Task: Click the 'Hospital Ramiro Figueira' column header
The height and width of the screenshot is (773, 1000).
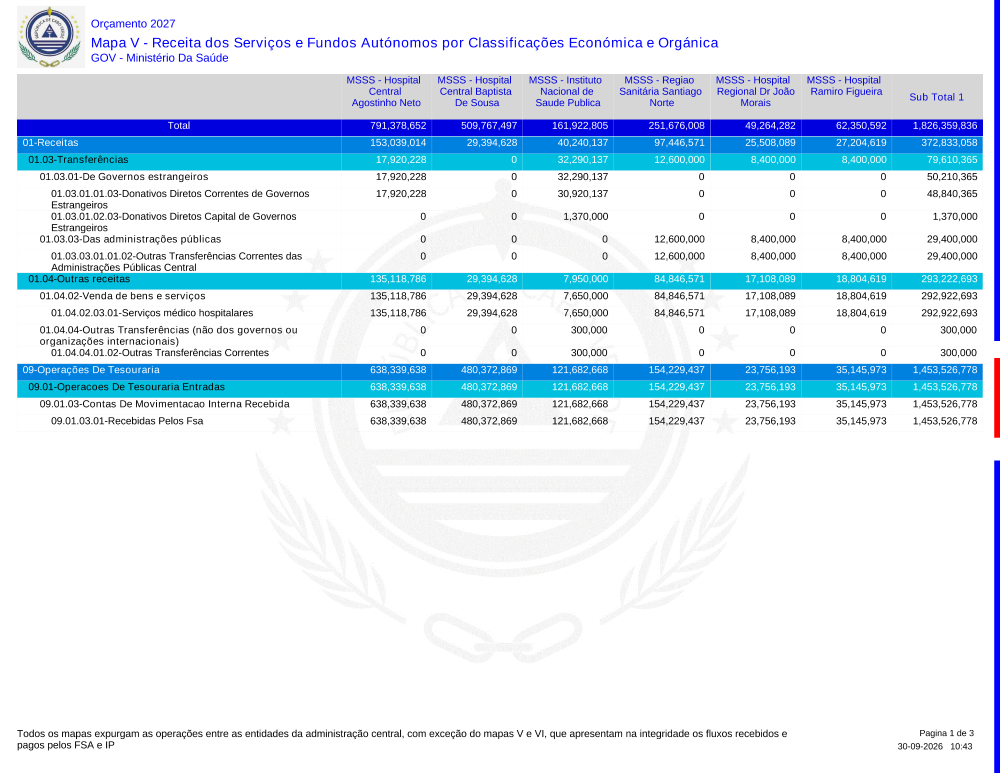Action: click(x=846, y=86)
